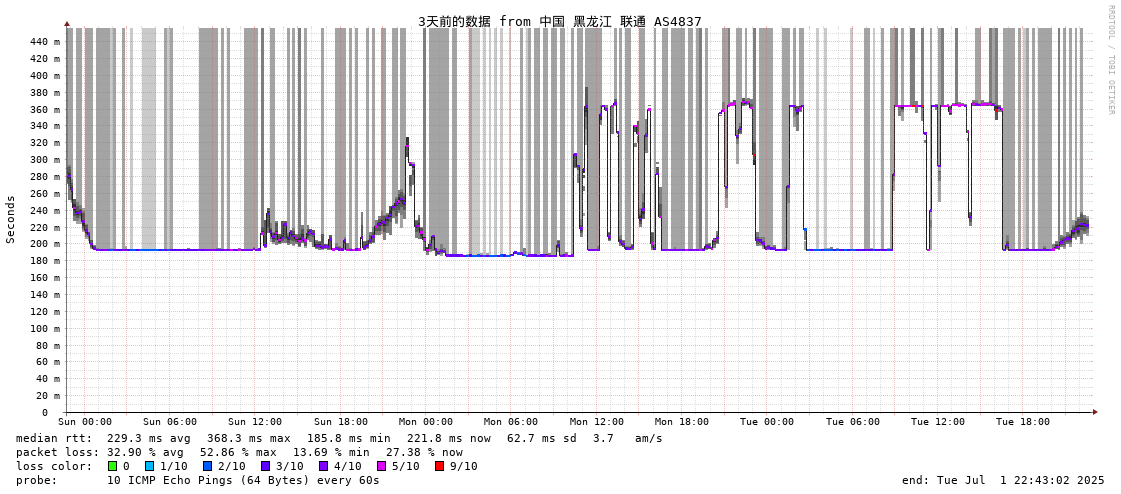Click the violet 4/10 loss color swatch
Image resolution: width=1121 pixels, height=494 pixels.
323,466
